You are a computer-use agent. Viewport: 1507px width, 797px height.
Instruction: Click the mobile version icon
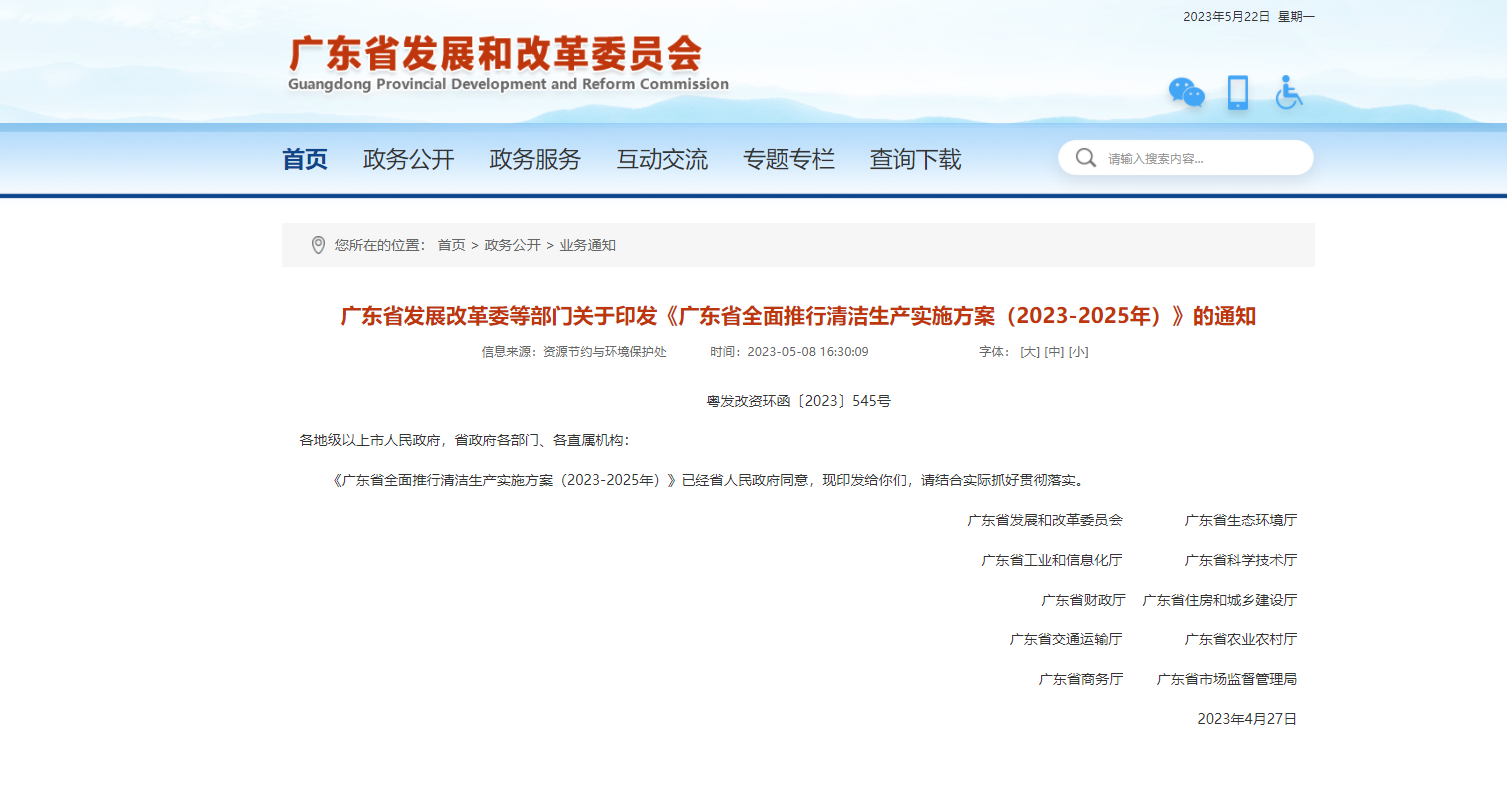[x=1237, y=92]
